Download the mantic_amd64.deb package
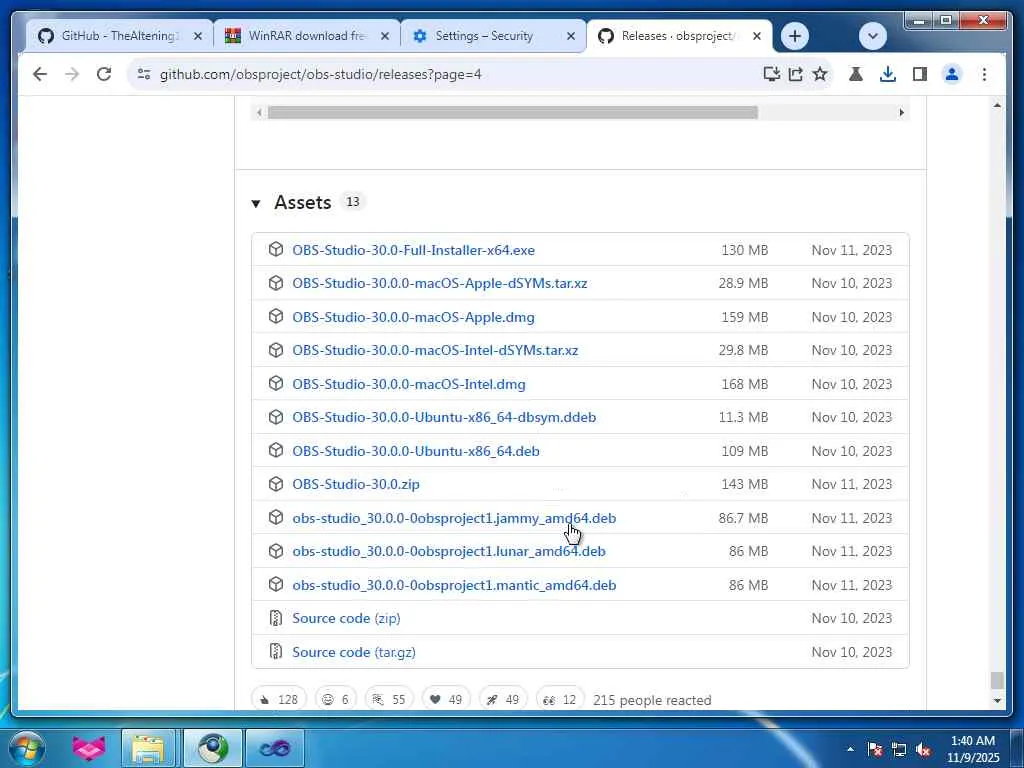 coord(454,585)
